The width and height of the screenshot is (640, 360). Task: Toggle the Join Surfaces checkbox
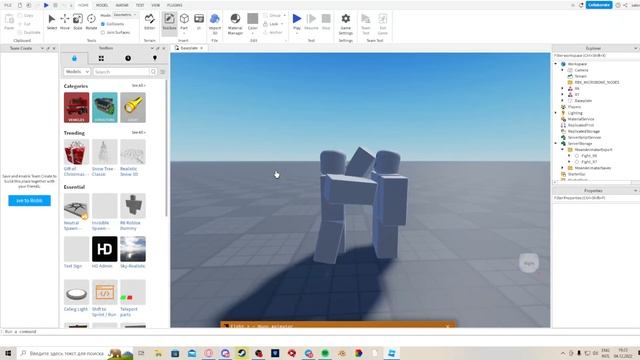[103, 32]
